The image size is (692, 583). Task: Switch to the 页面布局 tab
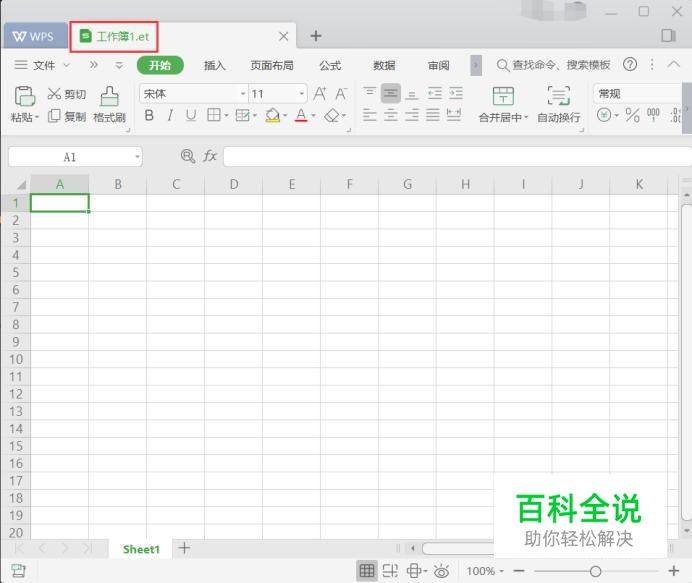[272, 65]
